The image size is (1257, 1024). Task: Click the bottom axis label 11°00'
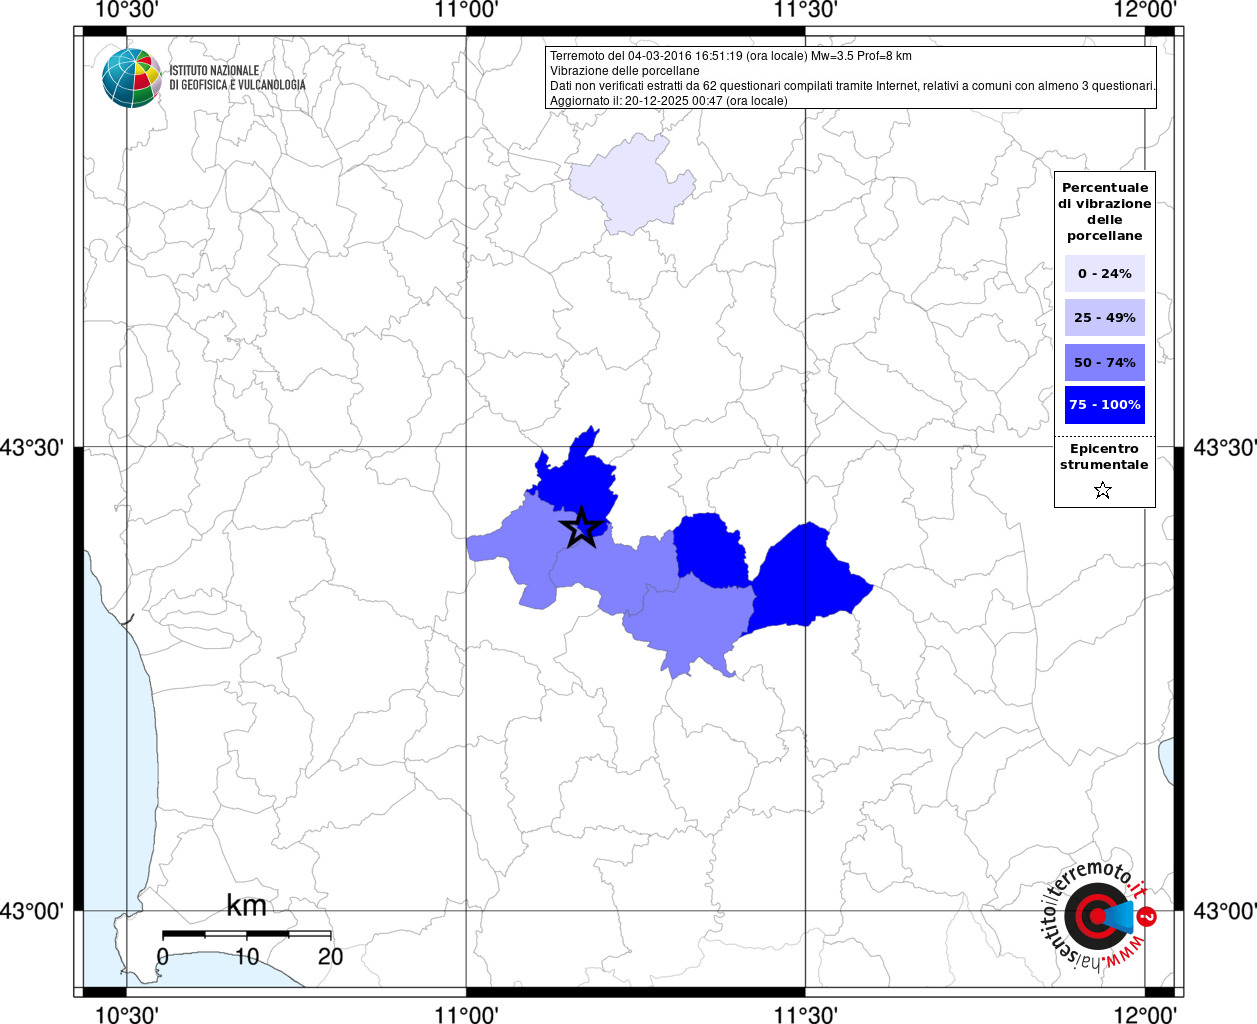tap(466, 1014)
